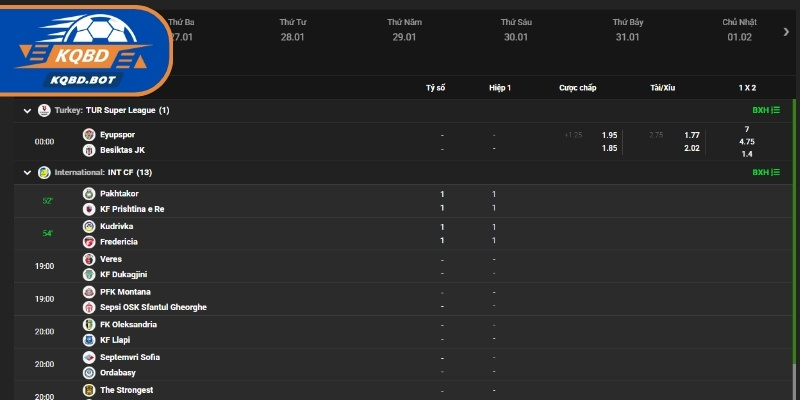800x400 pixels.
Task: Click the International league globe icon
Action: coord(44,172)
